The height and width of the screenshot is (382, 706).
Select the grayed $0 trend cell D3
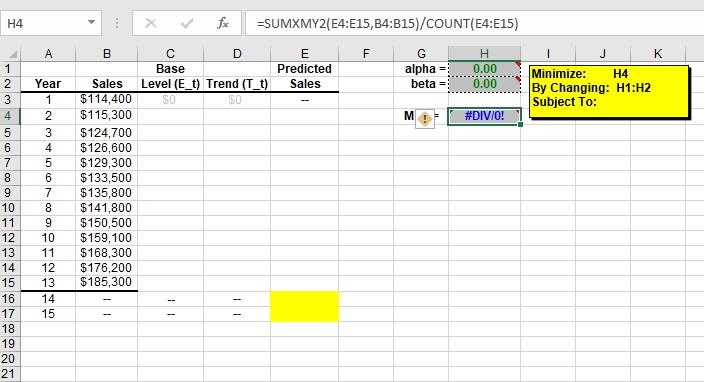(237, 100)
